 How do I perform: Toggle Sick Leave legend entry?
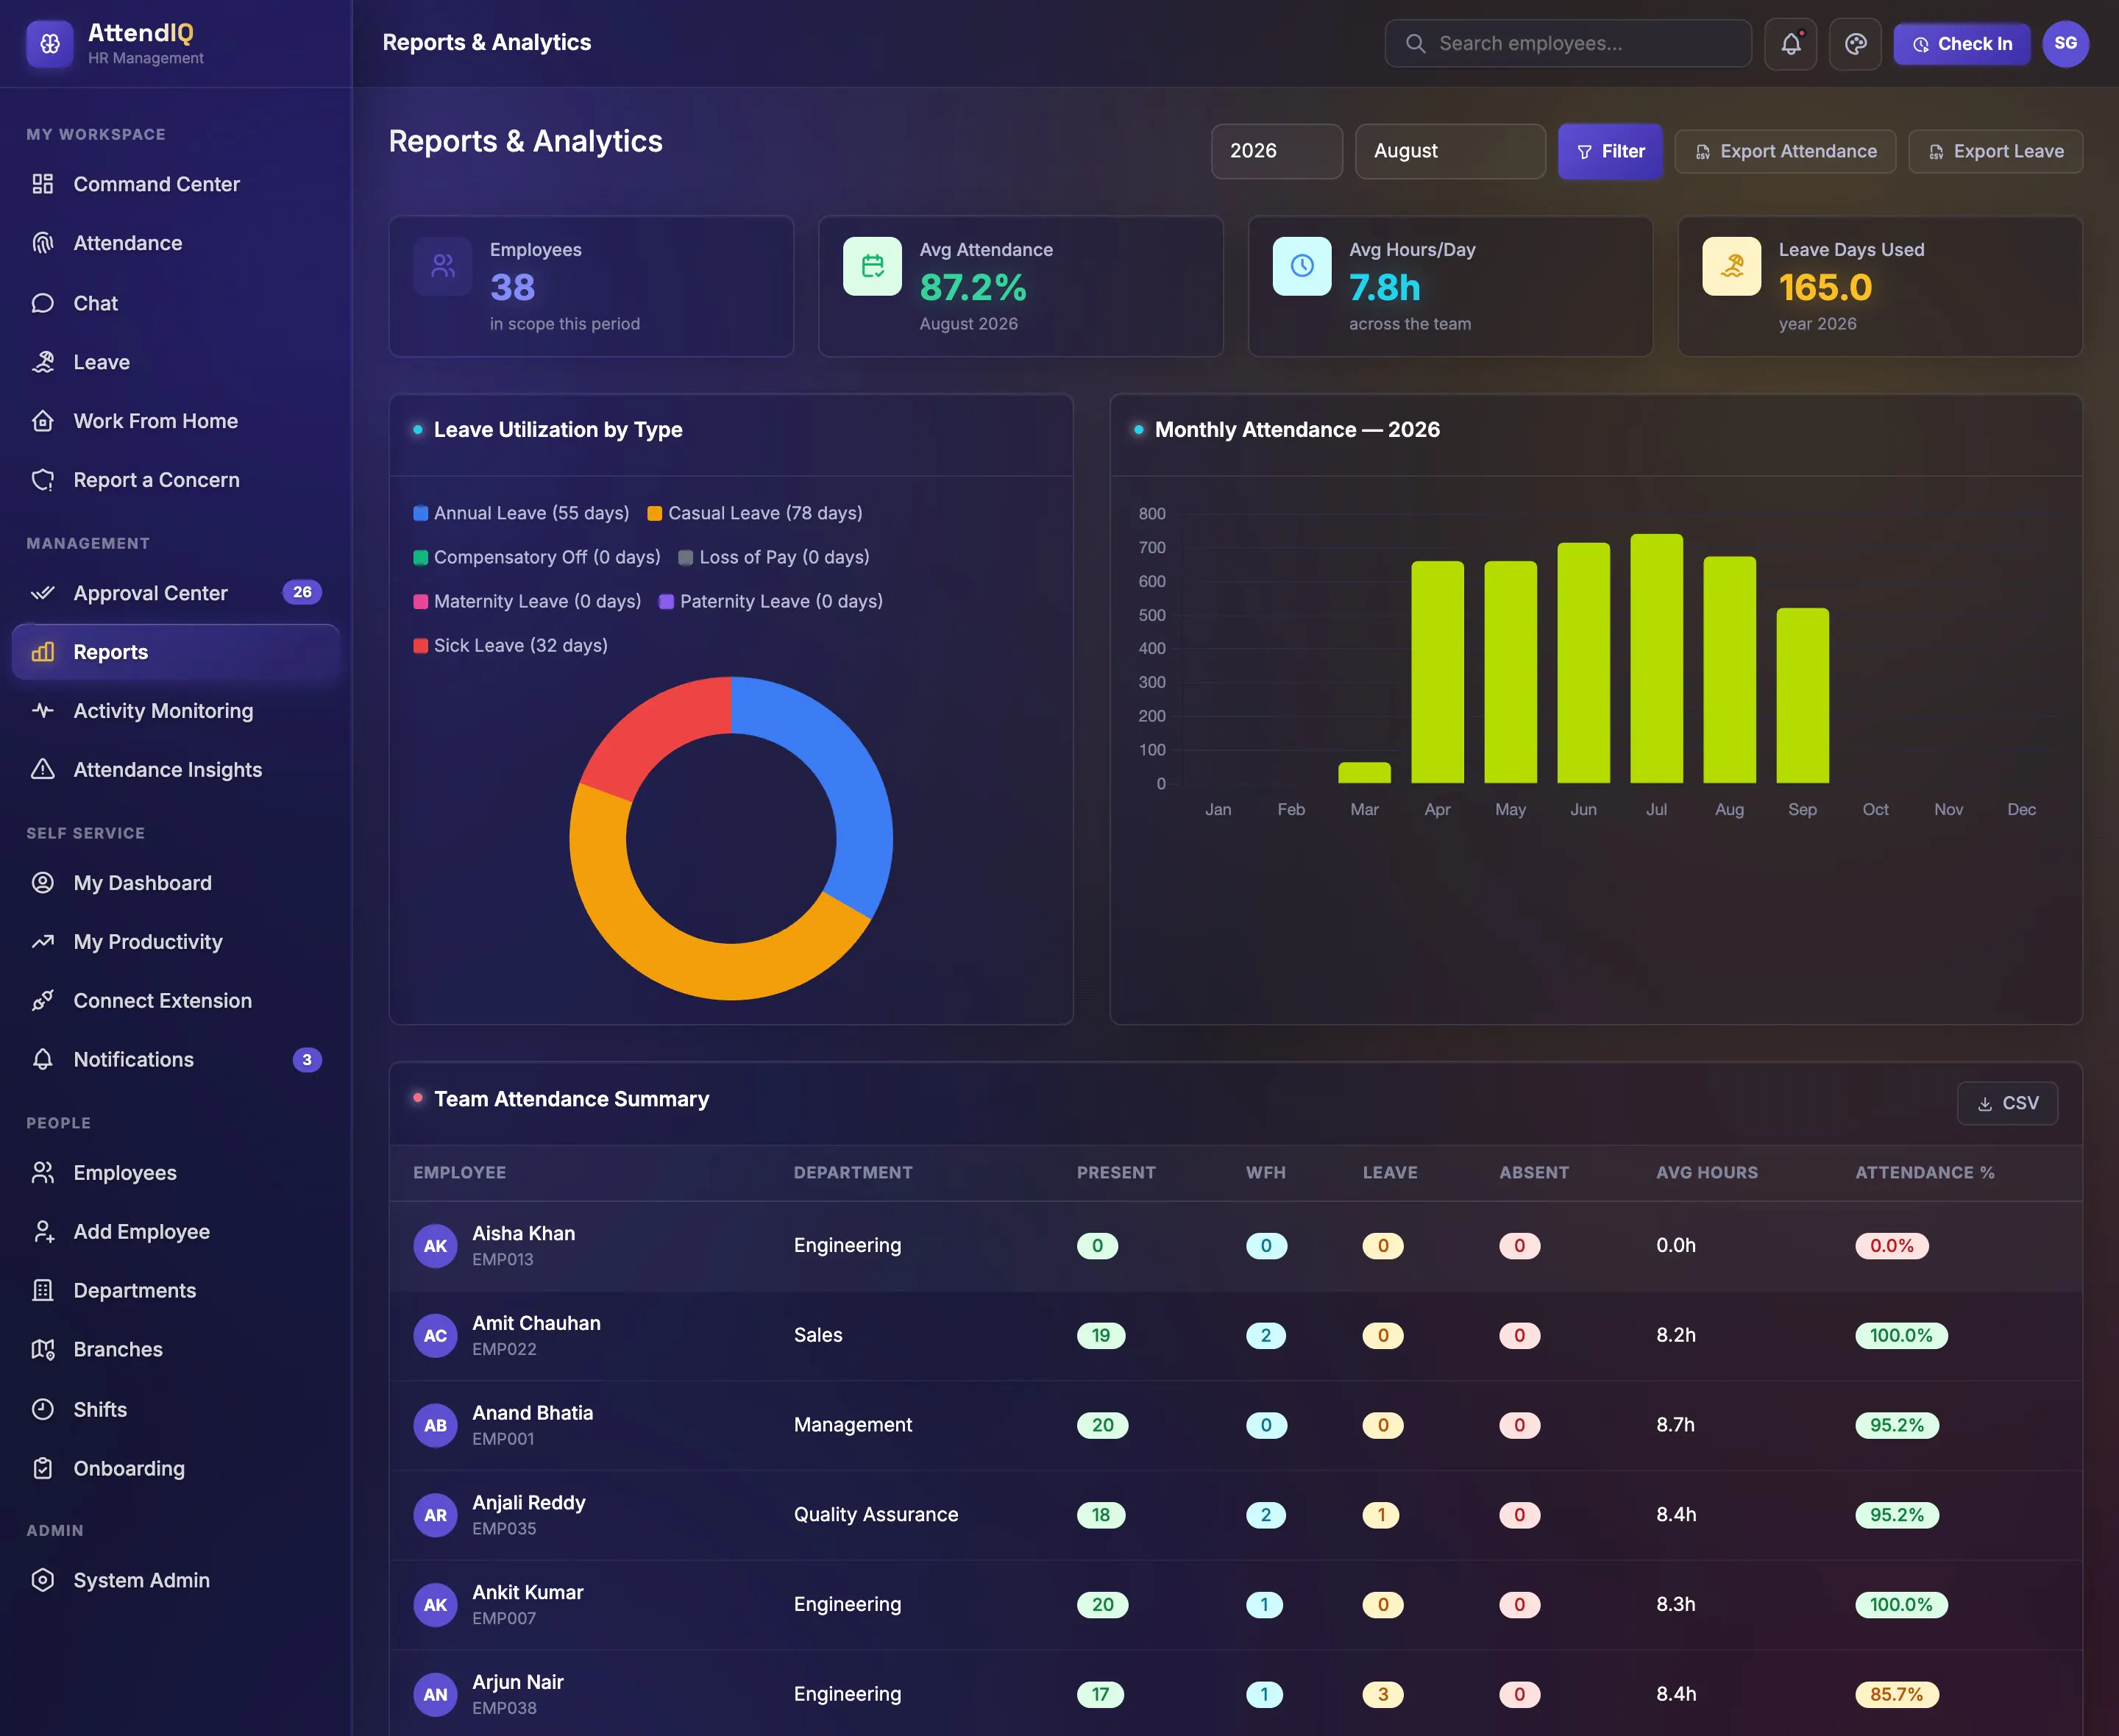point(510,646)
